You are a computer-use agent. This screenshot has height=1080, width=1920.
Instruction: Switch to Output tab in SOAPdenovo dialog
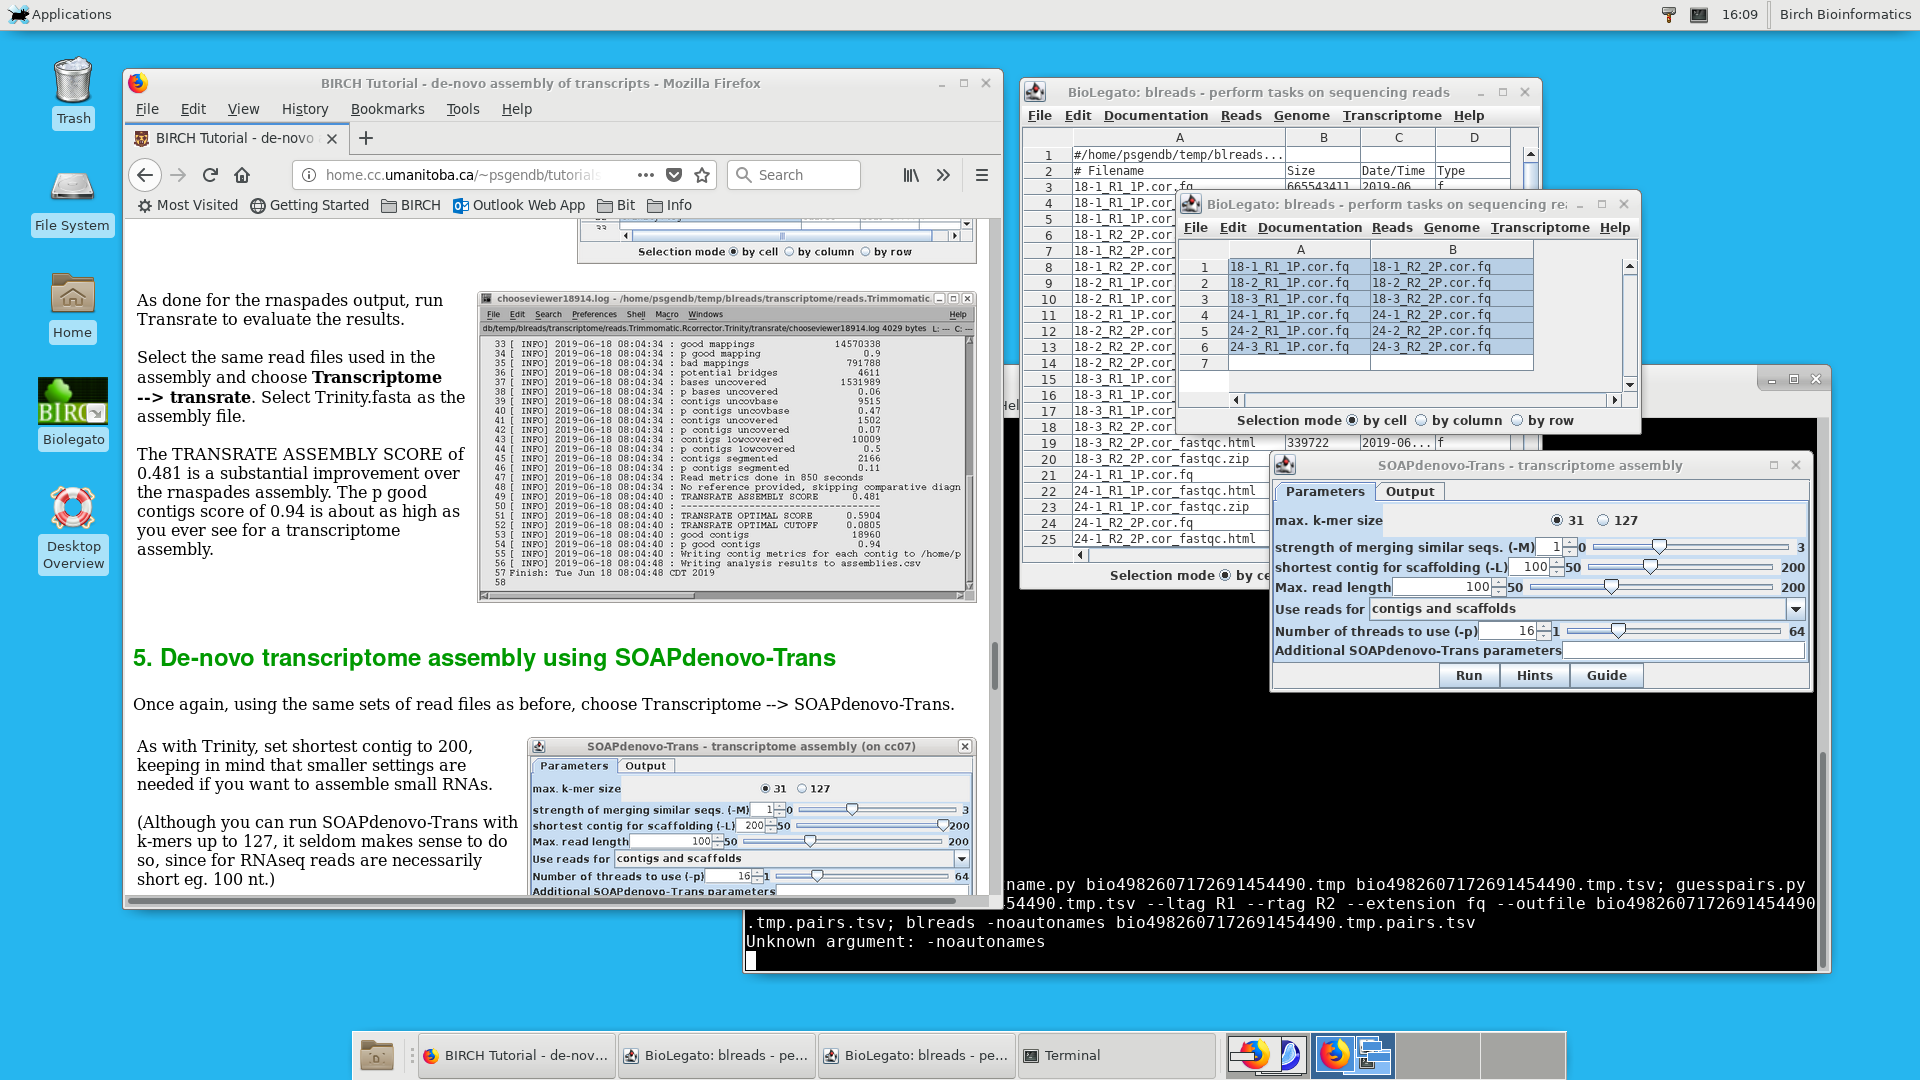click(1410, 491)
